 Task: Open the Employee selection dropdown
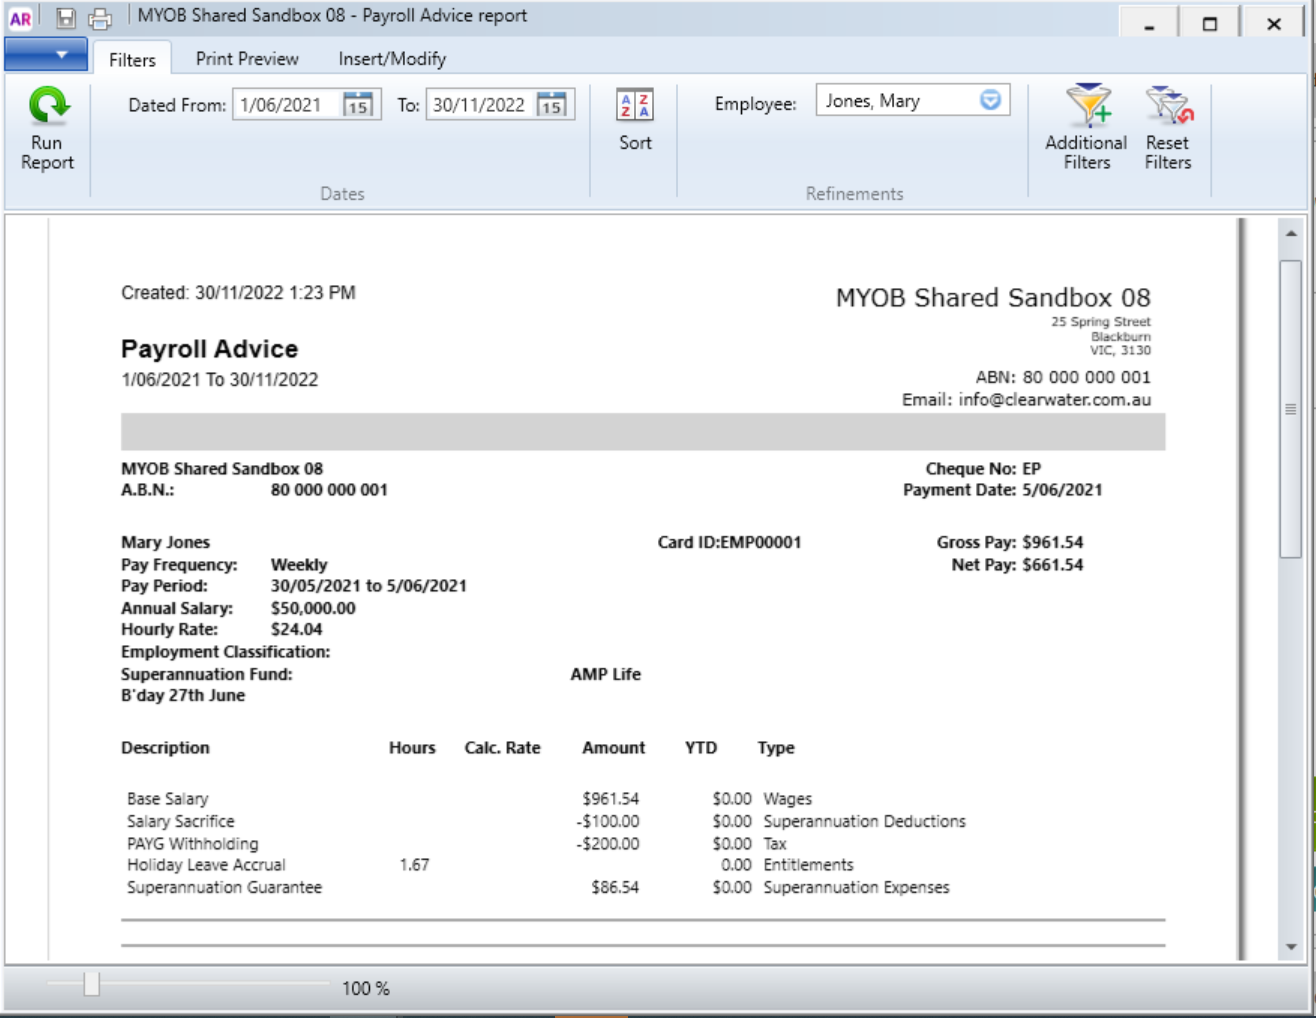coord(992,99)
